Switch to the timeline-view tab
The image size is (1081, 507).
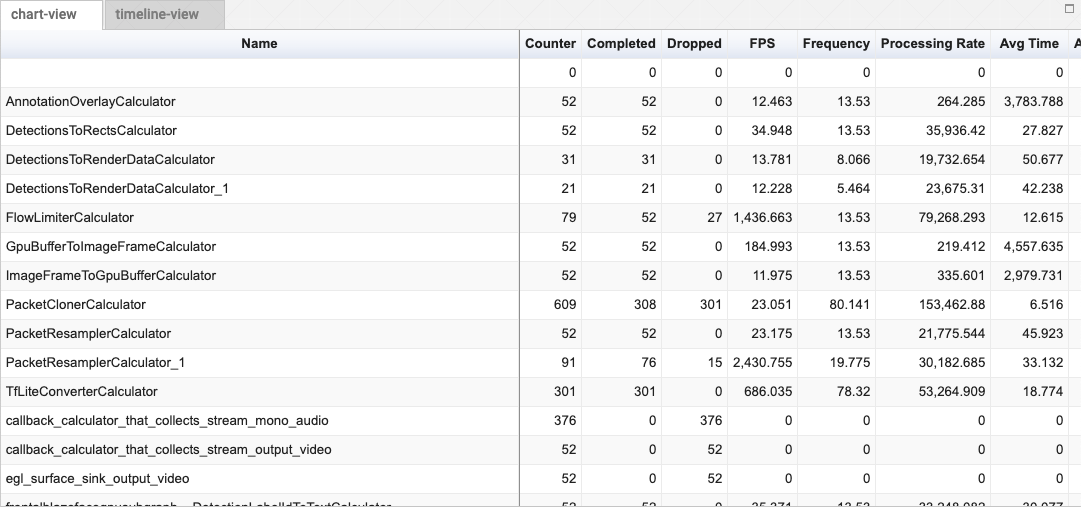click(157, 14)
